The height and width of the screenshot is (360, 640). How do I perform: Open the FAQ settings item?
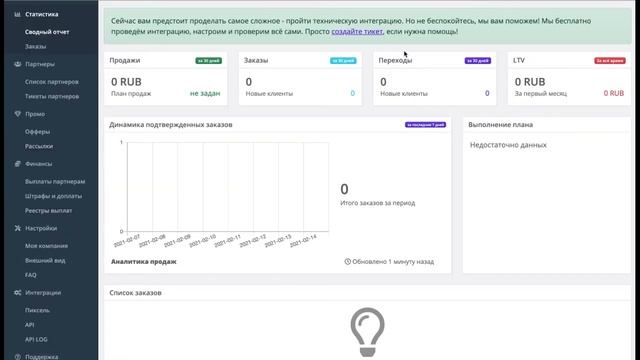[31, 275]
